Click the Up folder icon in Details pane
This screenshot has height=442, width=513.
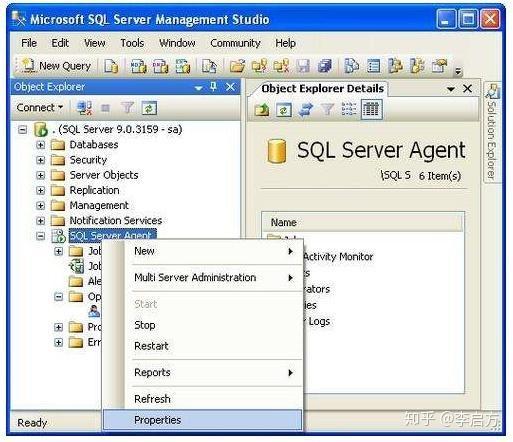262,109
